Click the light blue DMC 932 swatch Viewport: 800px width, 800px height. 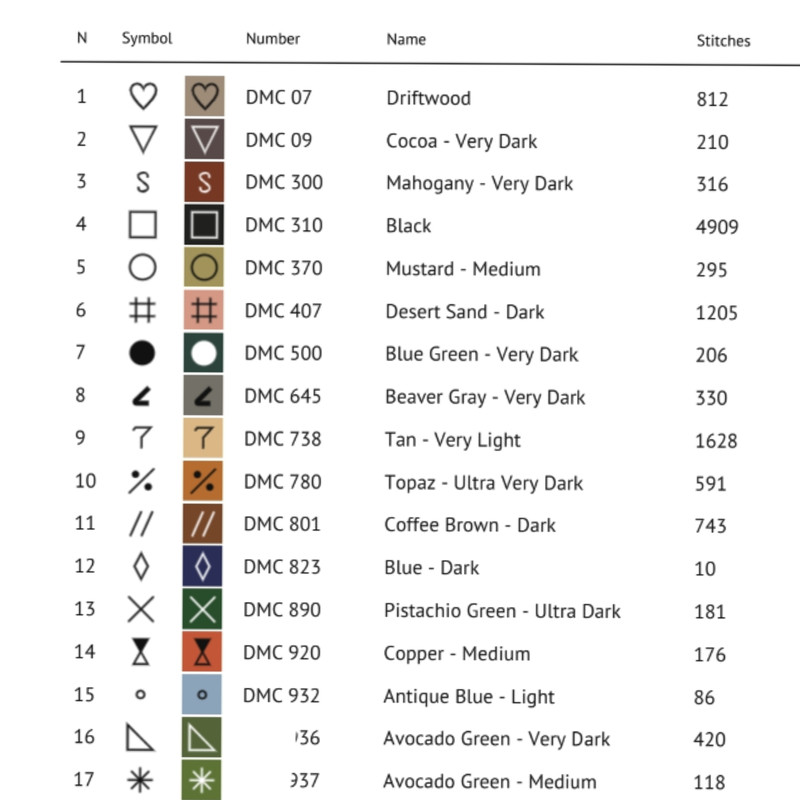tap(203, 694)
